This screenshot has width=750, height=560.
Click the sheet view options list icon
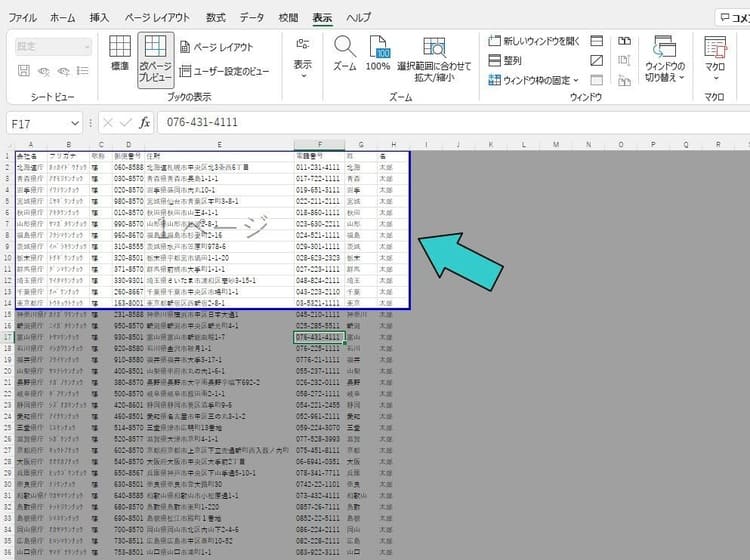pos(83,71)
